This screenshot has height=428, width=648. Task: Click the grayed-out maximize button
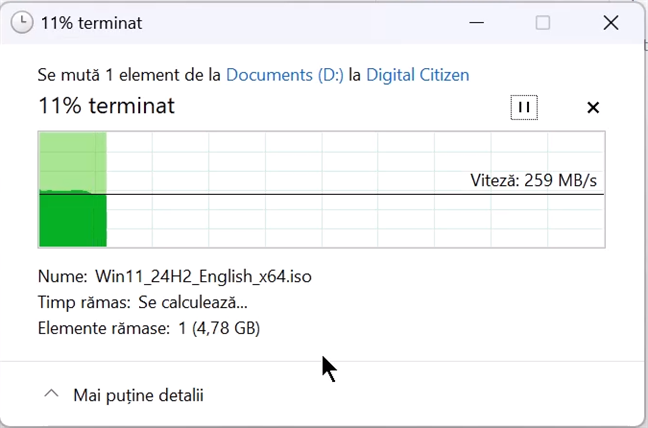(x=542, y=22)
